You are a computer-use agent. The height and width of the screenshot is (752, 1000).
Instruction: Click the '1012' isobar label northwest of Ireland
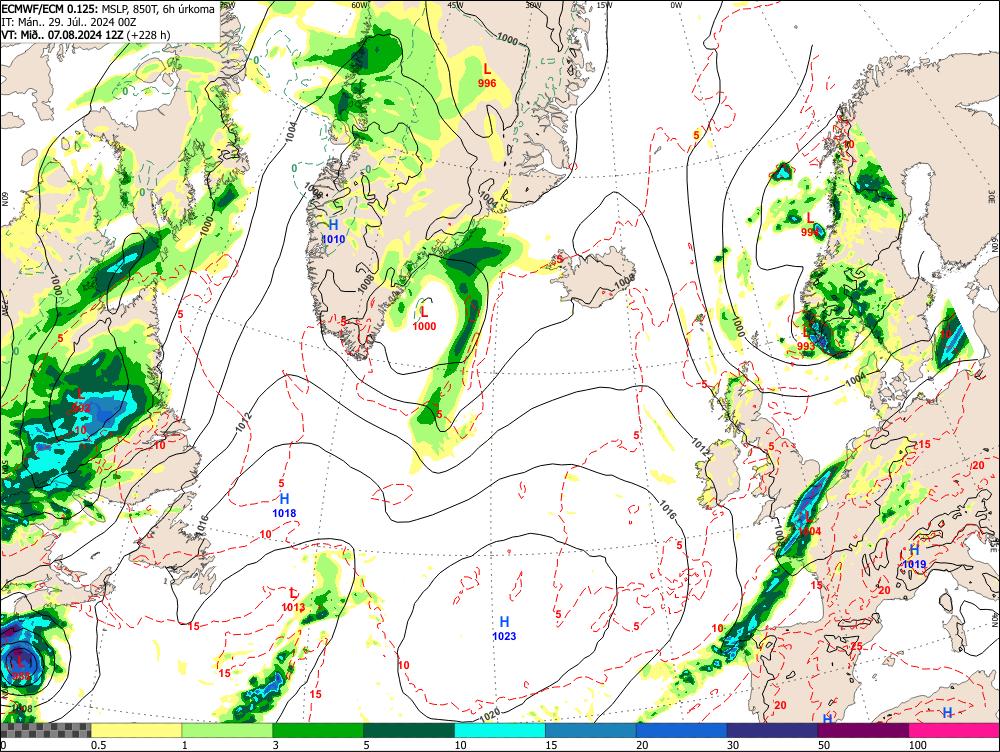(700, 446)
